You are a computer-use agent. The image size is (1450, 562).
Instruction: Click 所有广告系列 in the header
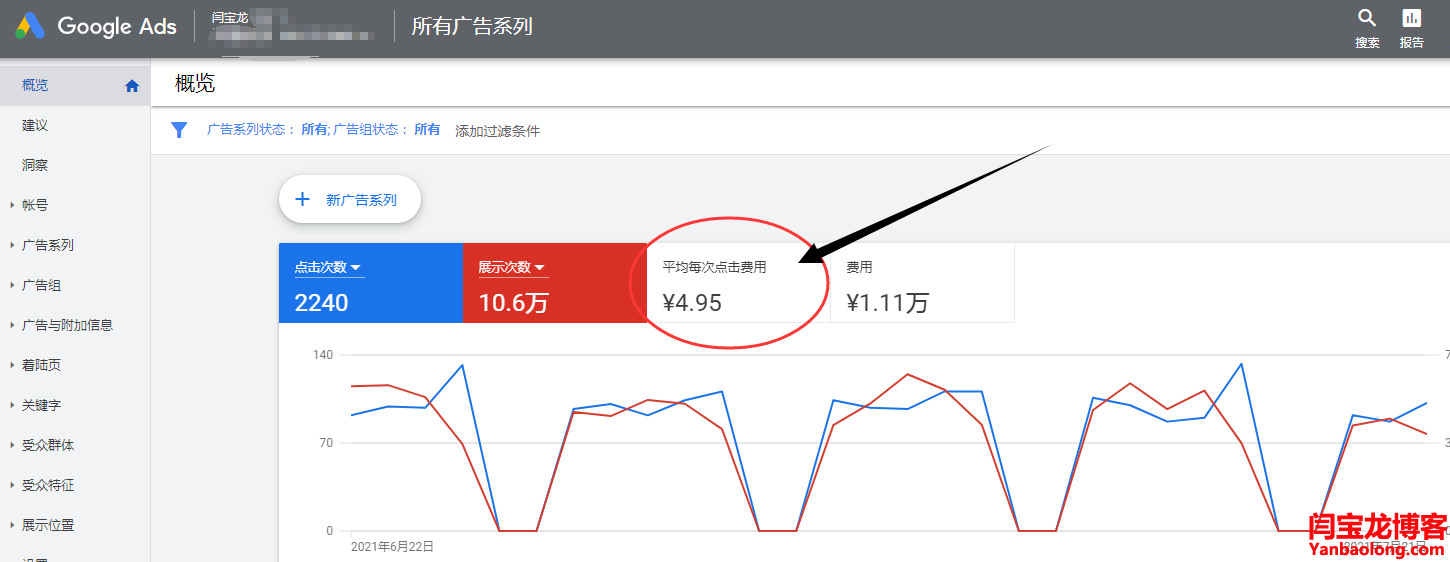(472, 26)
